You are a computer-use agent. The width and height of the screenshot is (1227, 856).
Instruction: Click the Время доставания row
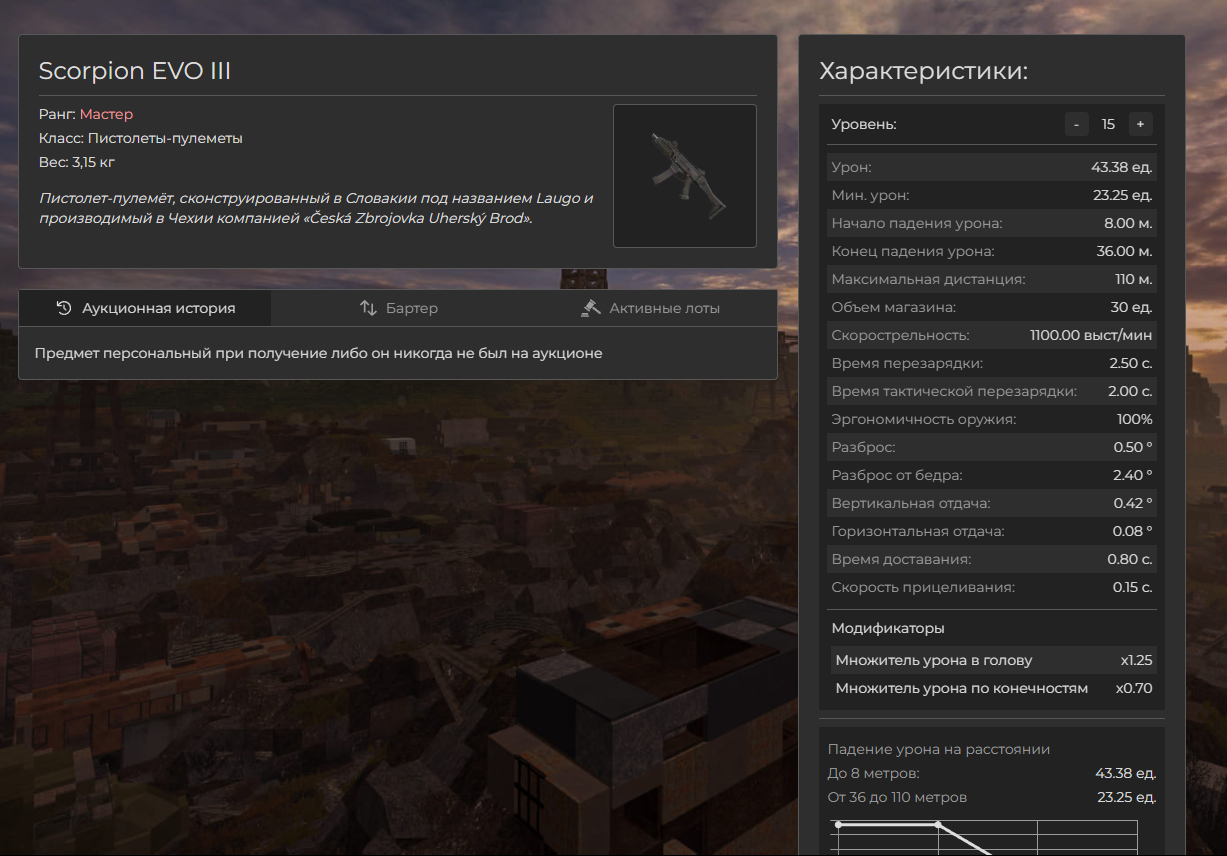click(x=992, y=559)
